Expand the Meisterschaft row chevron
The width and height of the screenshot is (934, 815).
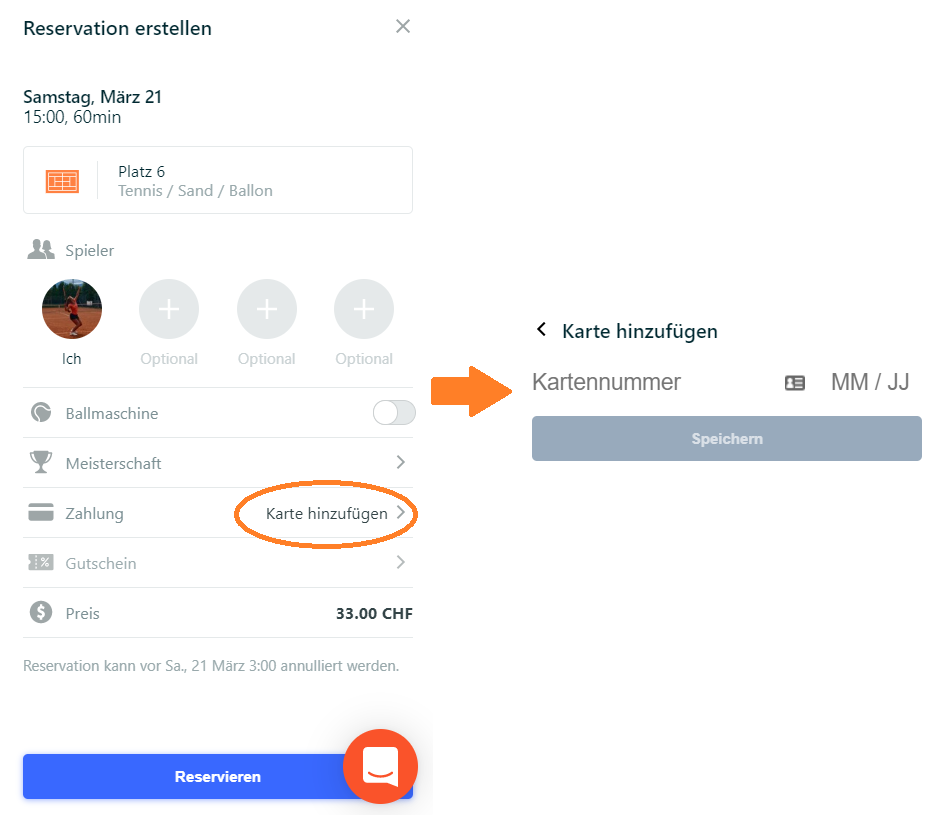401,462
